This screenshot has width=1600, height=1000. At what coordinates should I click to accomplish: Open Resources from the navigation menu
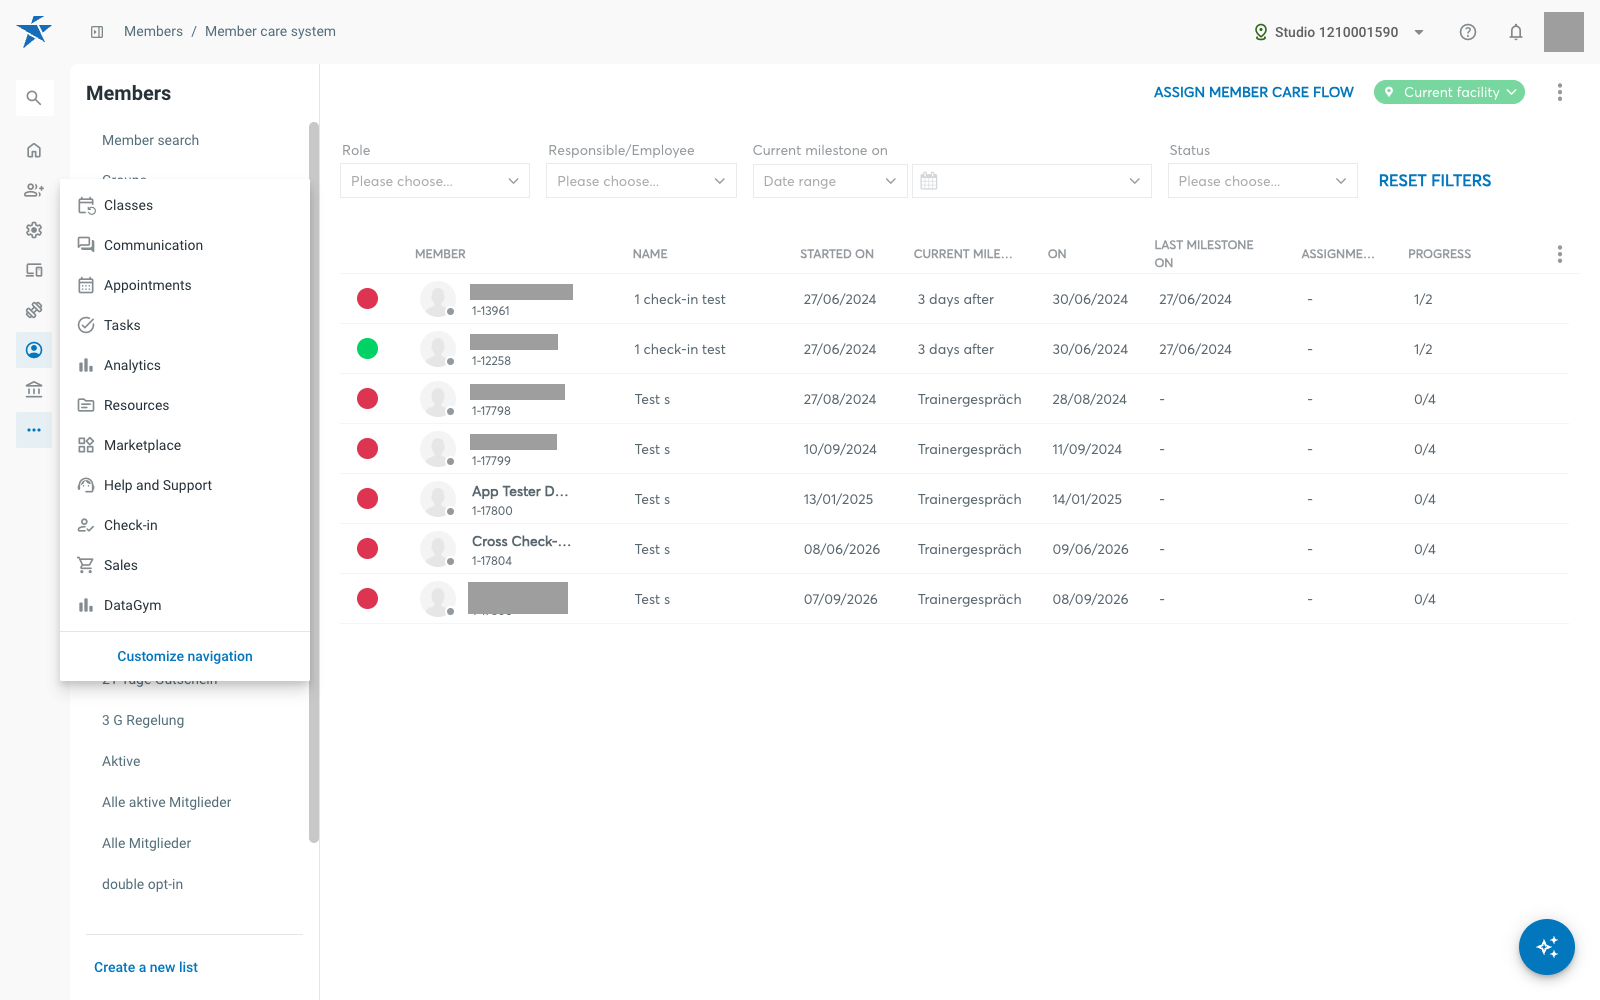click(185, 405)
